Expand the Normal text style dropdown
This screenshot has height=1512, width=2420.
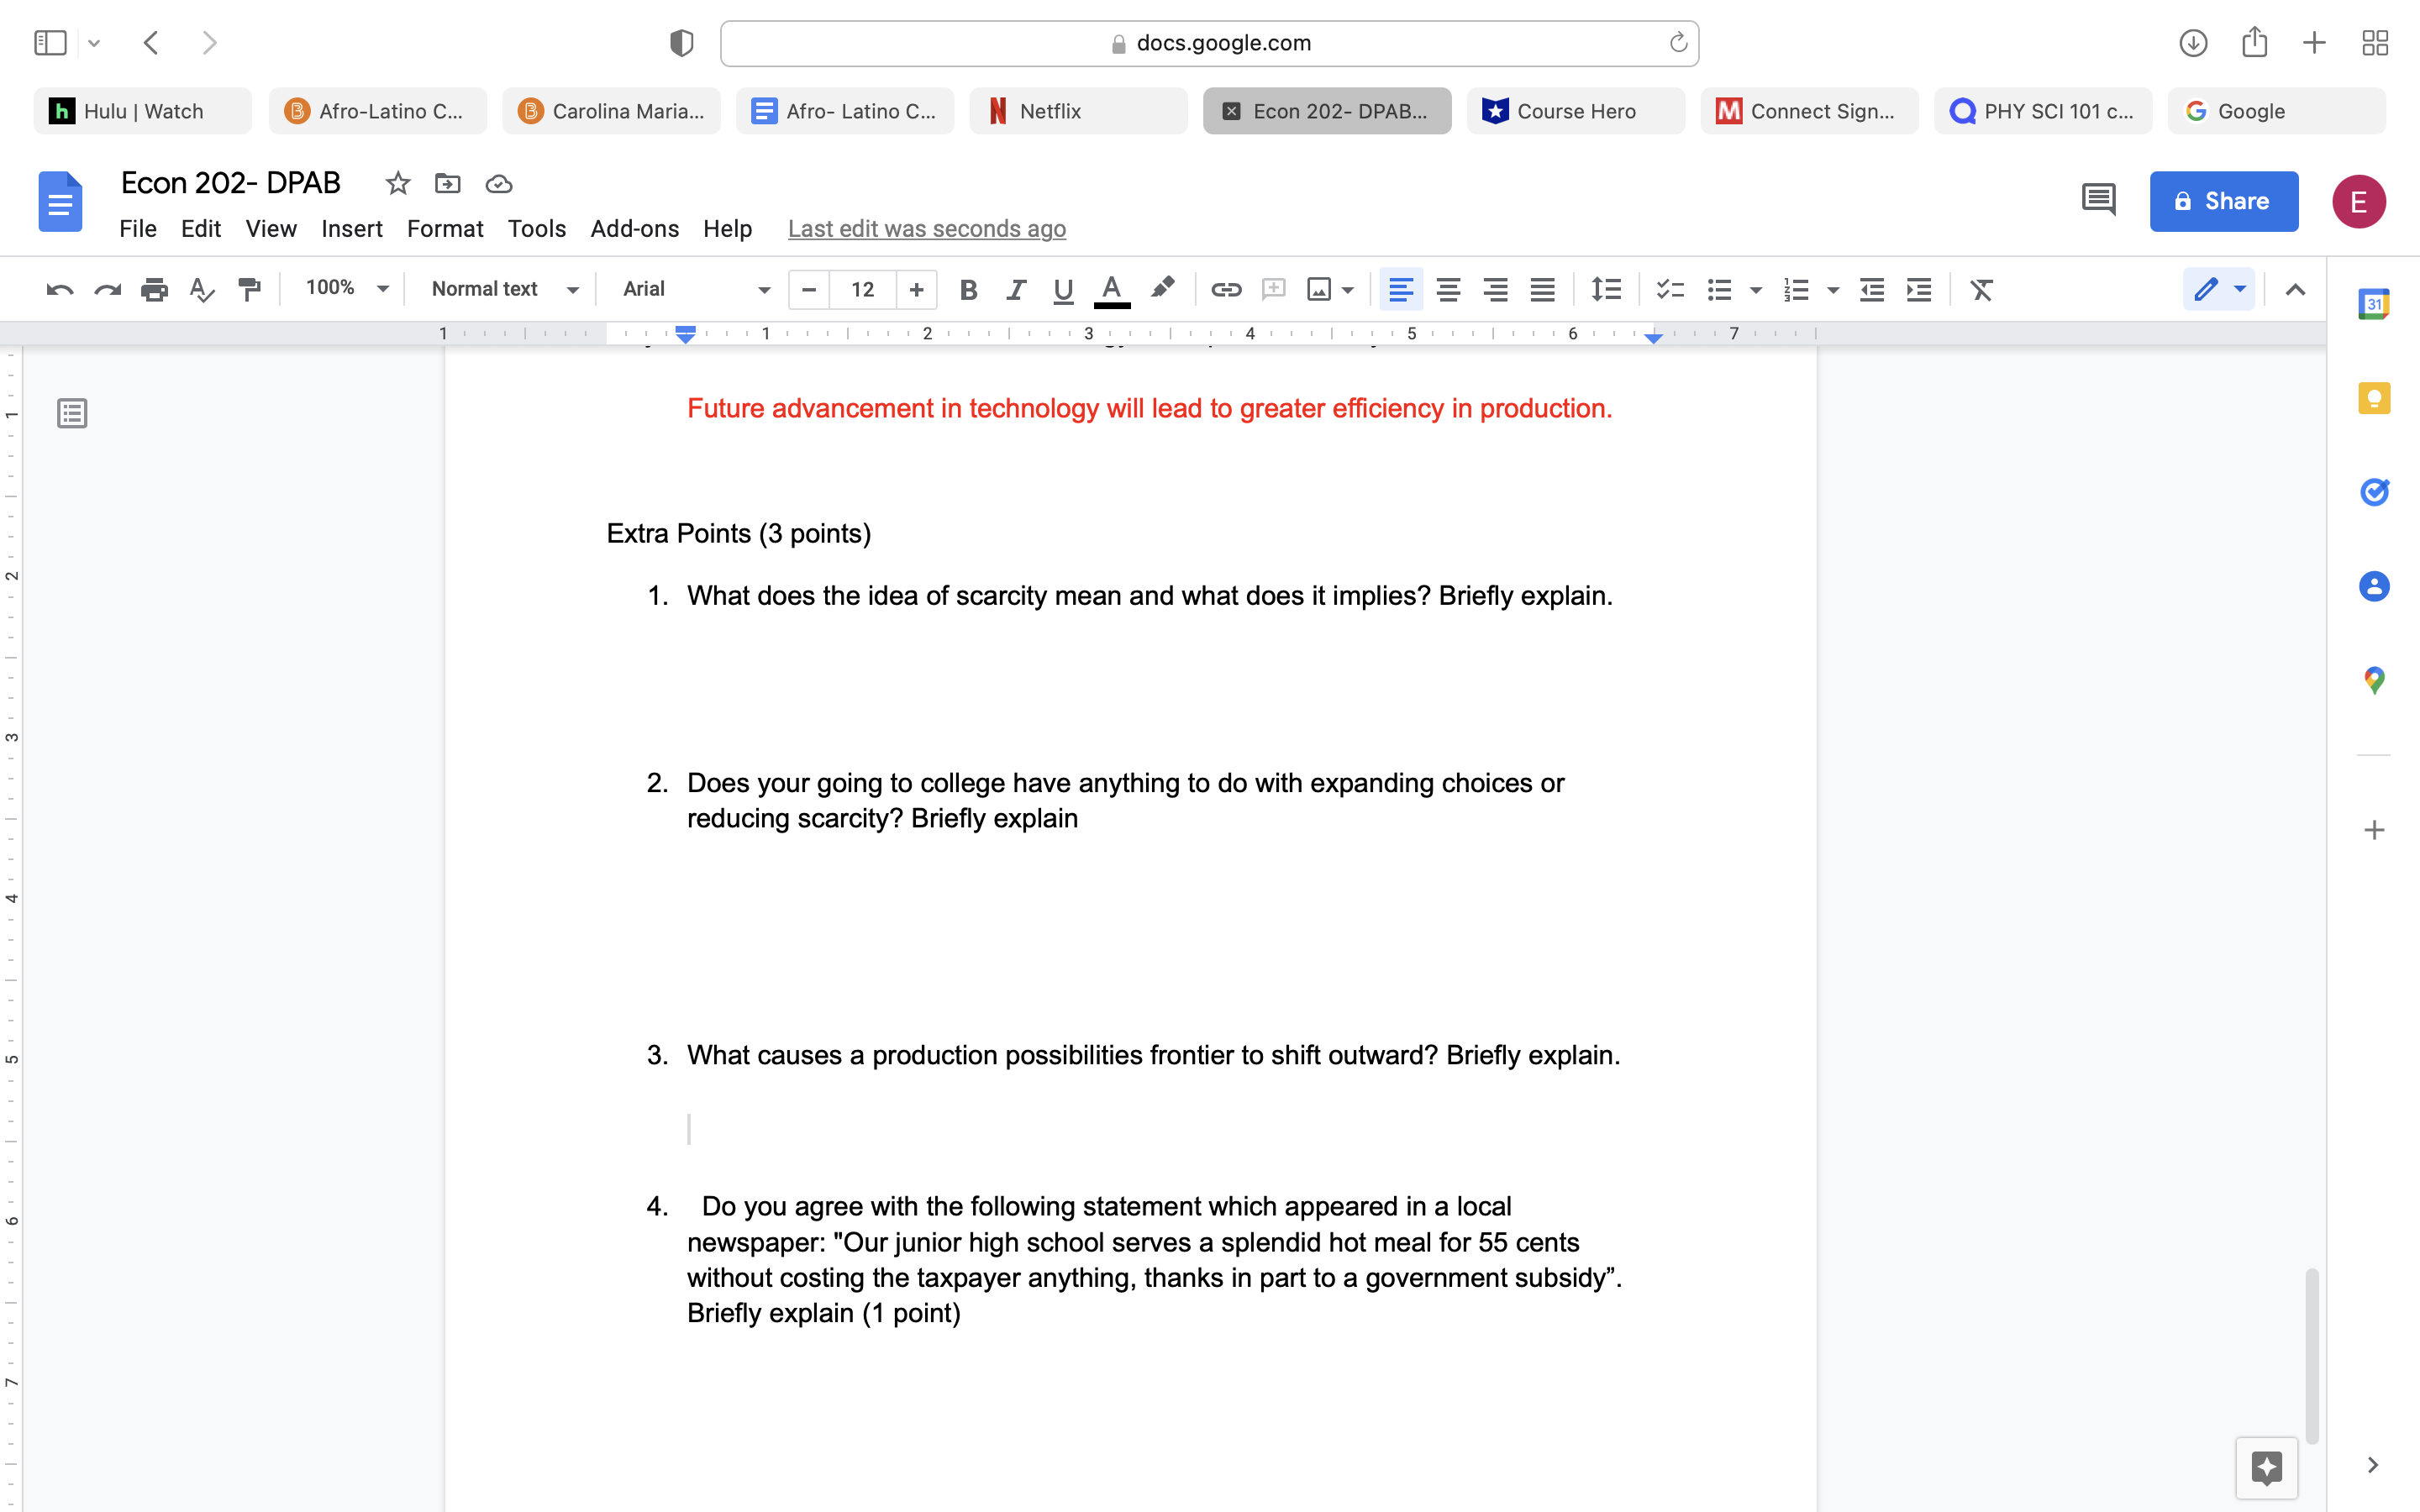[504, 289]
